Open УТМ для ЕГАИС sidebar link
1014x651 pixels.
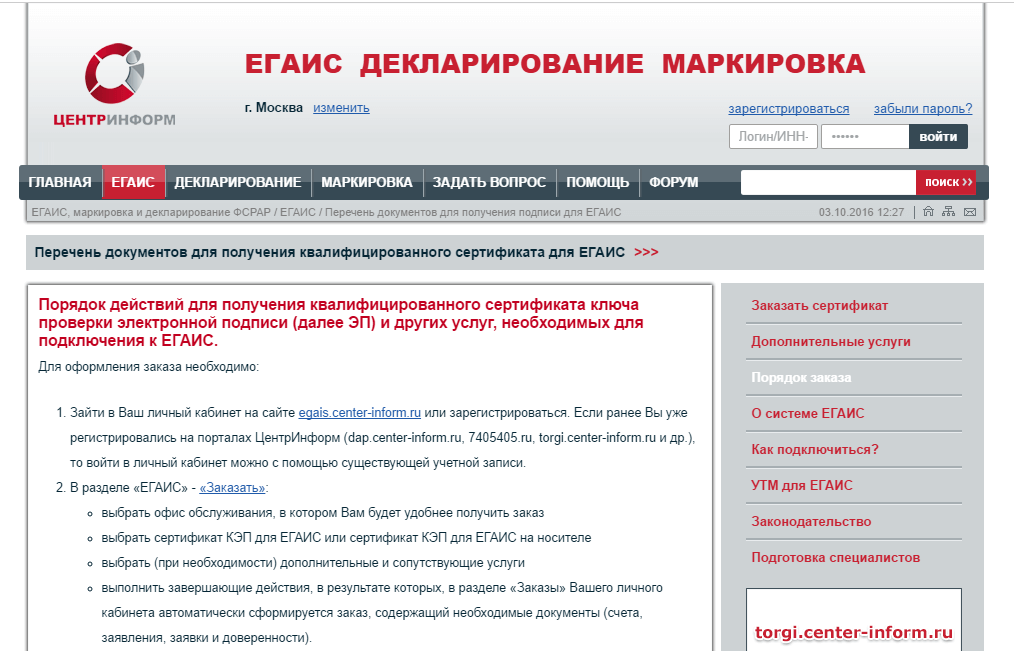pyautogui.click(x=802, y=486)
